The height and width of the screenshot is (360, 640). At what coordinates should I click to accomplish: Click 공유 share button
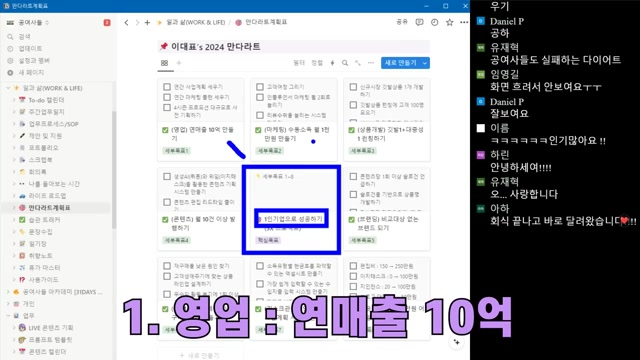click(x=402, y=22)
